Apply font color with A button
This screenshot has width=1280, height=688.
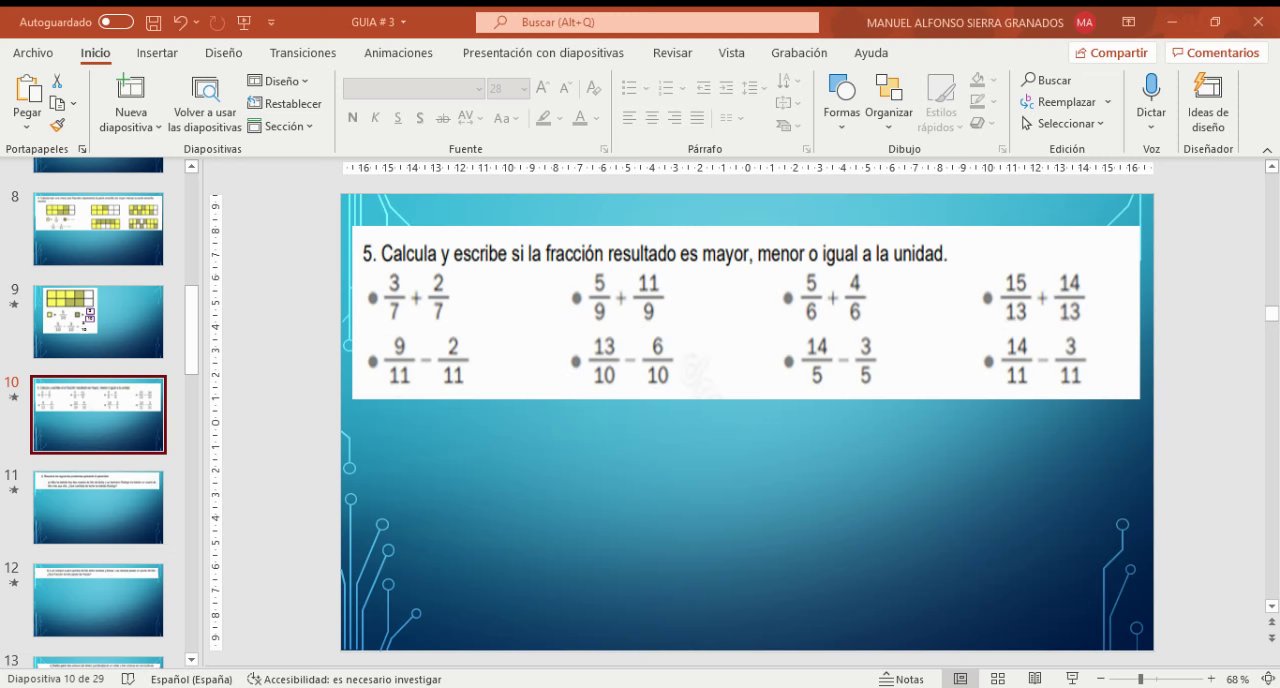coord(579,118)
